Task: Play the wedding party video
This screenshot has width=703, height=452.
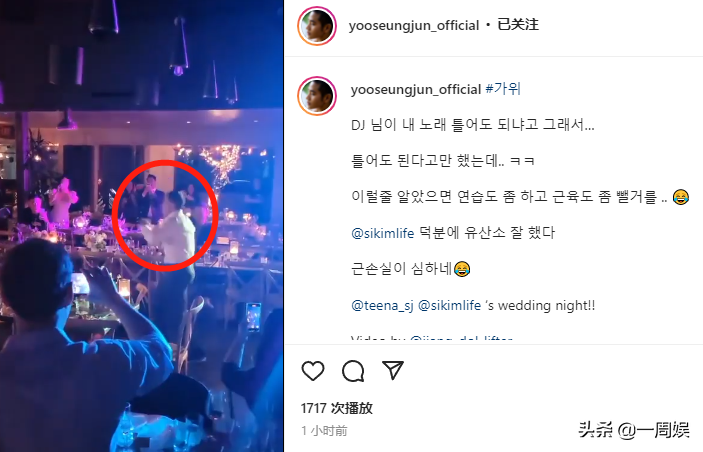Action: [x=142, y=226]
